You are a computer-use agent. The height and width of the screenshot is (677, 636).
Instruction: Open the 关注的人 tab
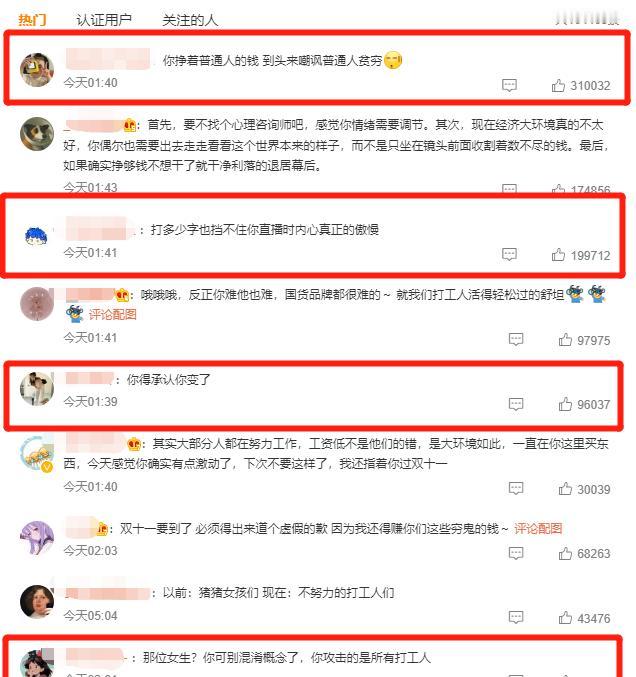pyautogui.click(x=190, y=19)
